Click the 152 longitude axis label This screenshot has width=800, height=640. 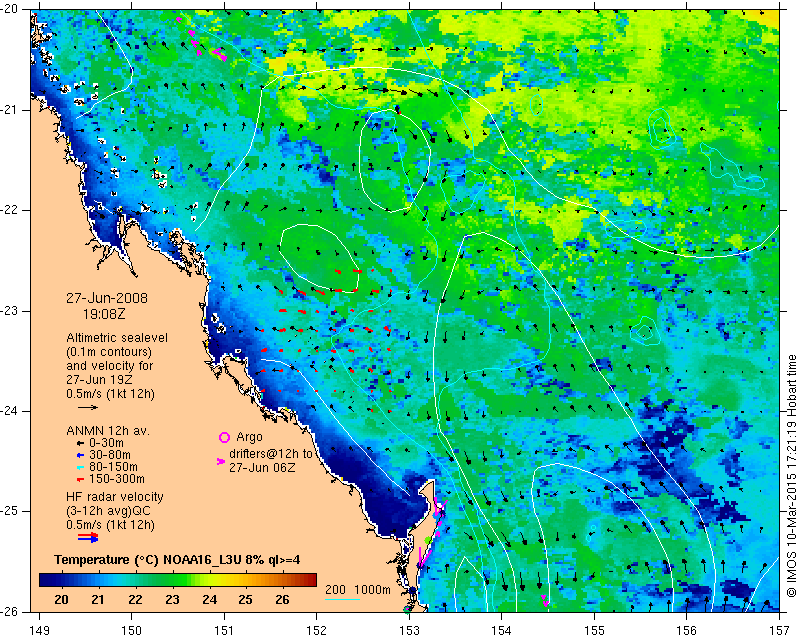[x=316, y=631]
